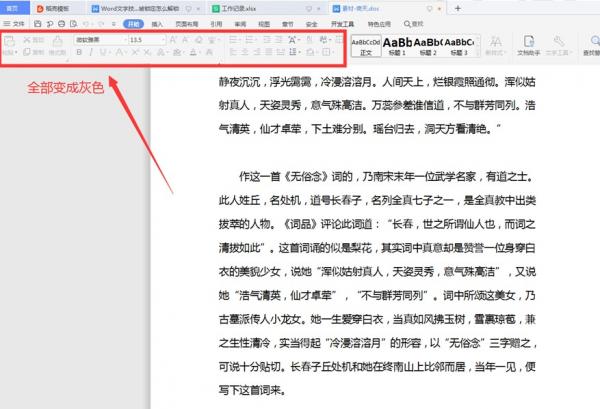Toggle align left paragraph button
600x409 pixels.
tap(233, 52)
